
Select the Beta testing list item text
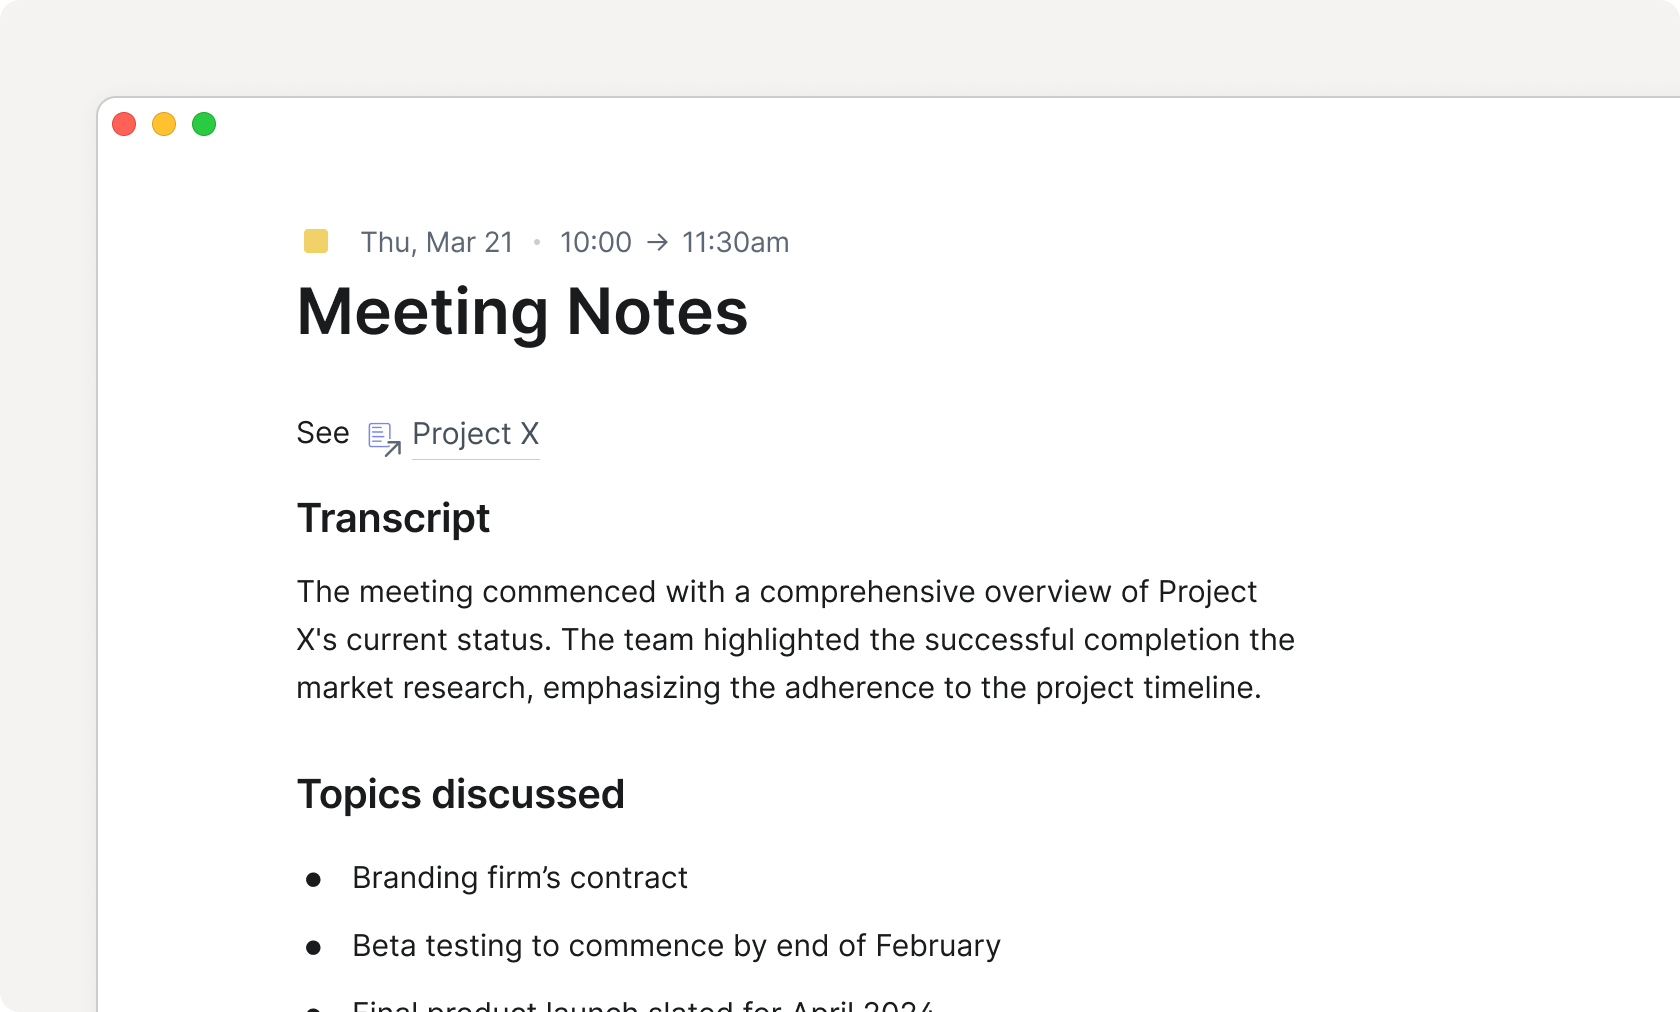coord(675,946)
